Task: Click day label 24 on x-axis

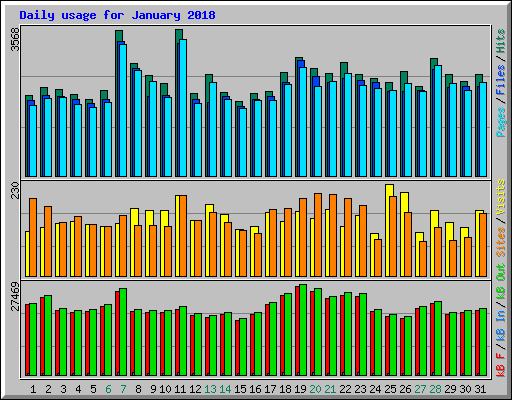Action: click(x=375, y=389)
